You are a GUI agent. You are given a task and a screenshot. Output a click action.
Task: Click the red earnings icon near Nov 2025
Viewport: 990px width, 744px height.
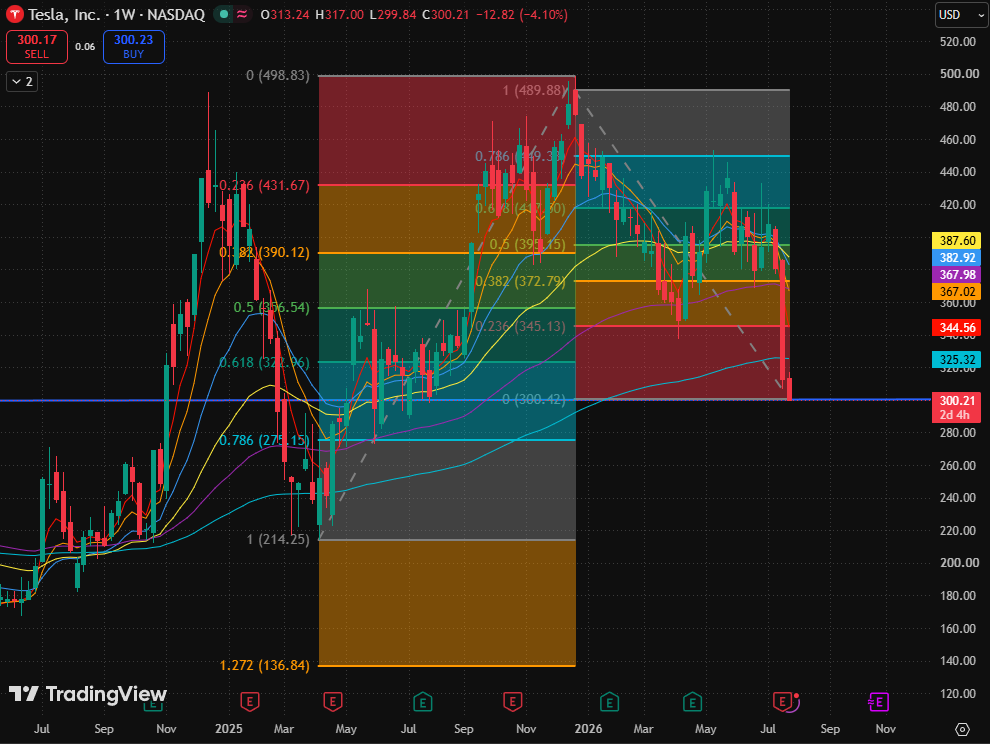tap(512, 702)
